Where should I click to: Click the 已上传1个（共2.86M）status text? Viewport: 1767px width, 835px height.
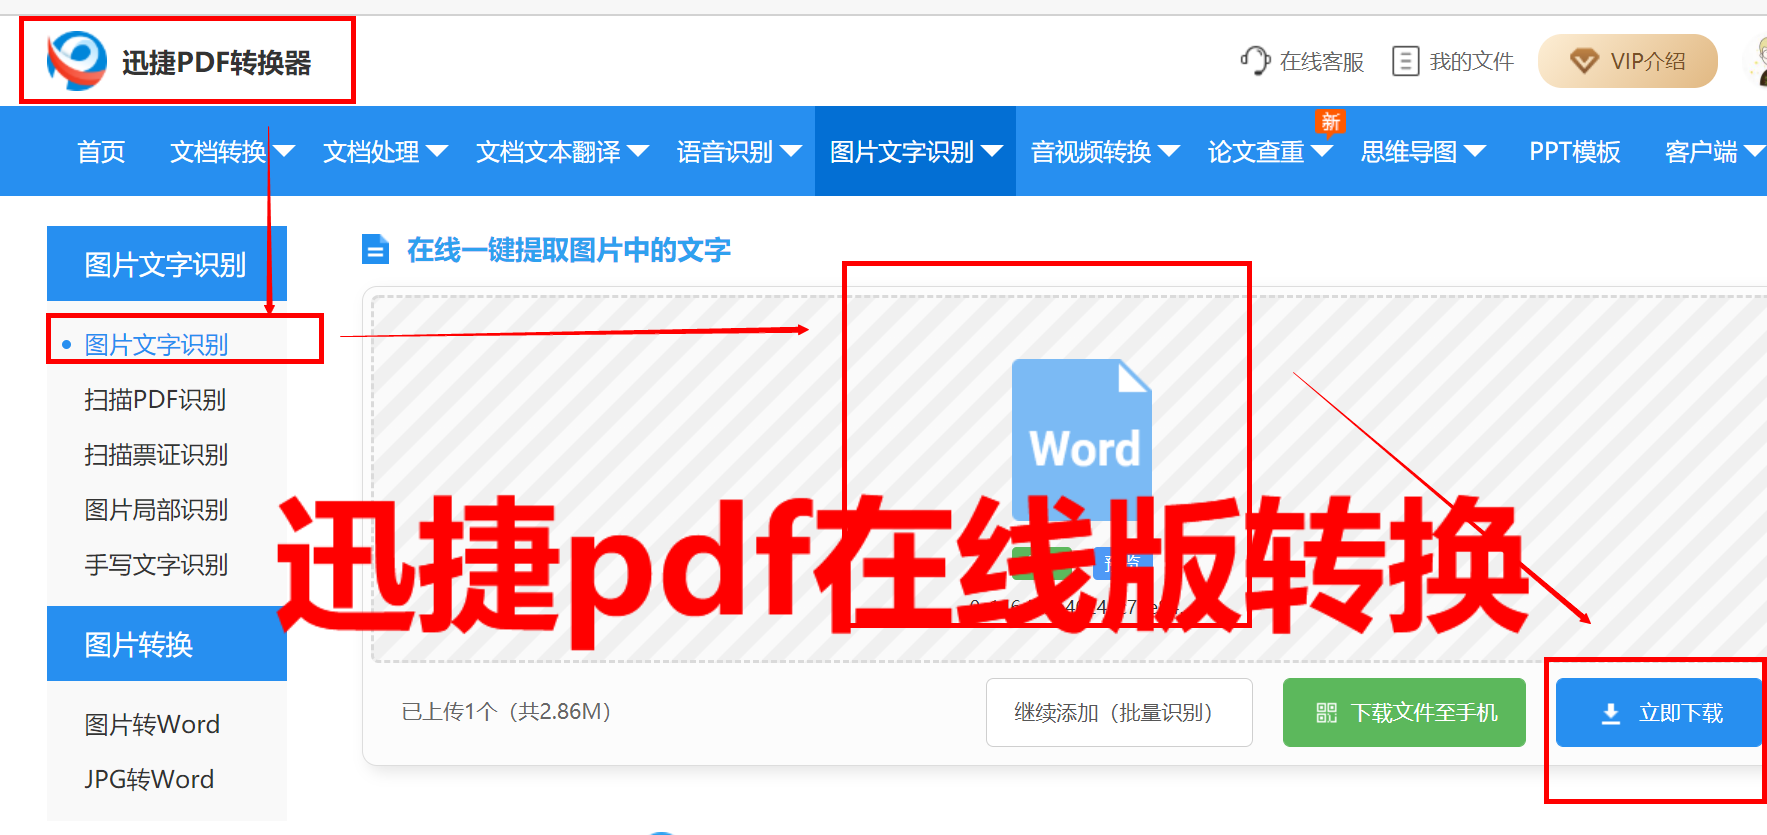[507, 711]
